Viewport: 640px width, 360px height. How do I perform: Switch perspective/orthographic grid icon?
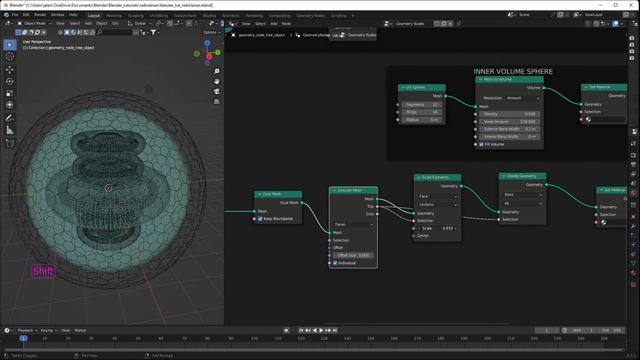click(217, 101)
